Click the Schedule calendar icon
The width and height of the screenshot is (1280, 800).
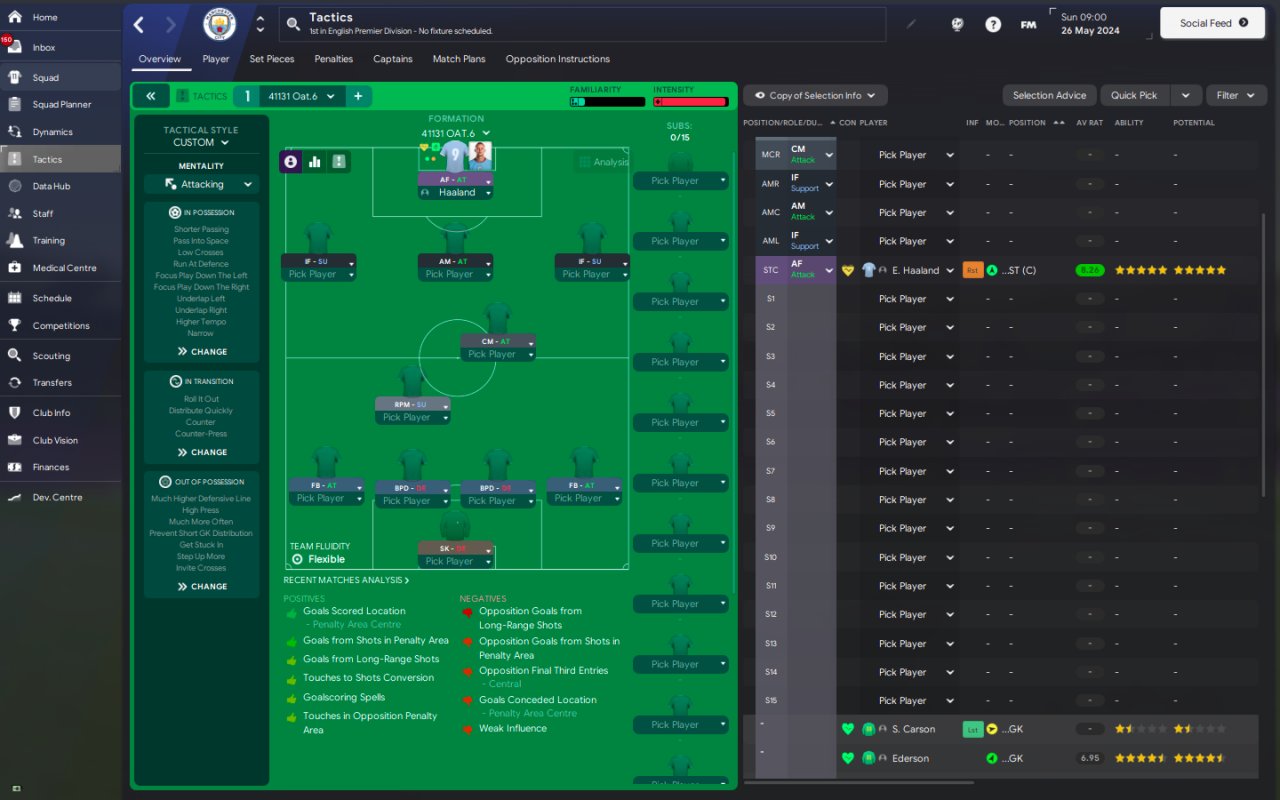pos(14,298)
